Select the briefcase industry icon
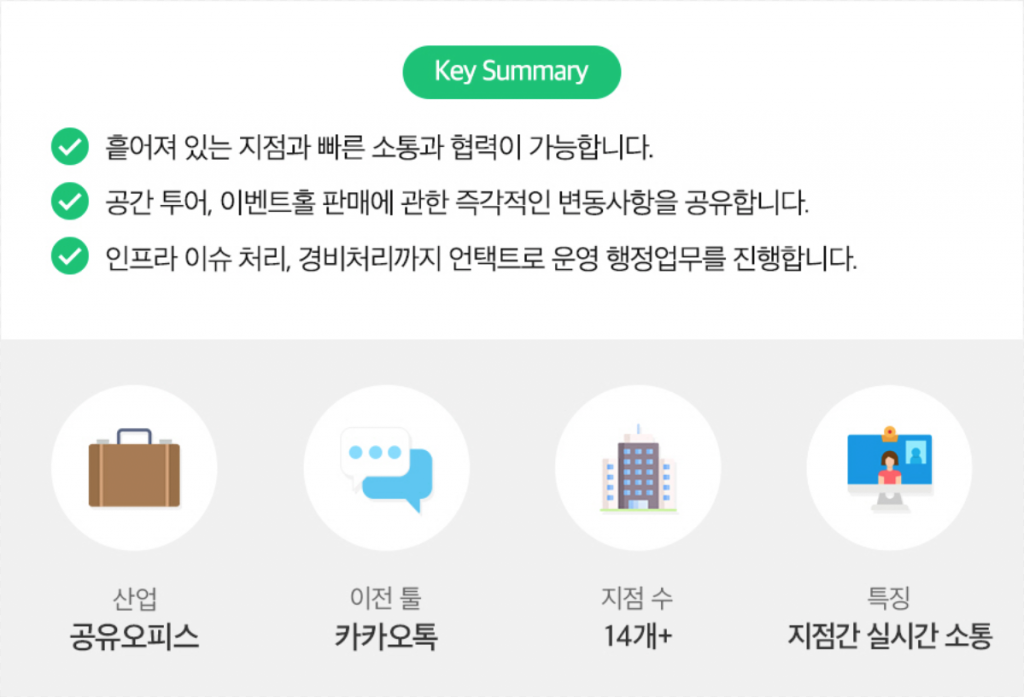 coord(134,468)
